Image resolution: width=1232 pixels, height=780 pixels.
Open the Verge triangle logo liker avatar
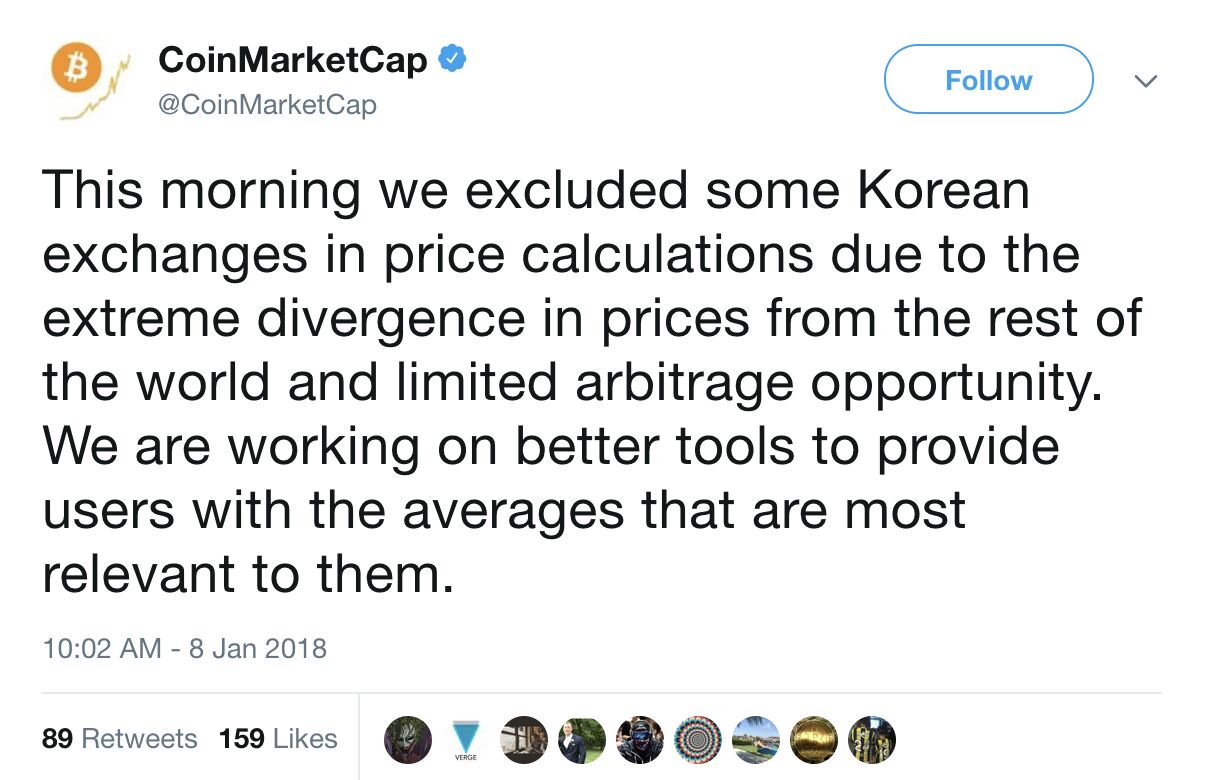point(465,739)
